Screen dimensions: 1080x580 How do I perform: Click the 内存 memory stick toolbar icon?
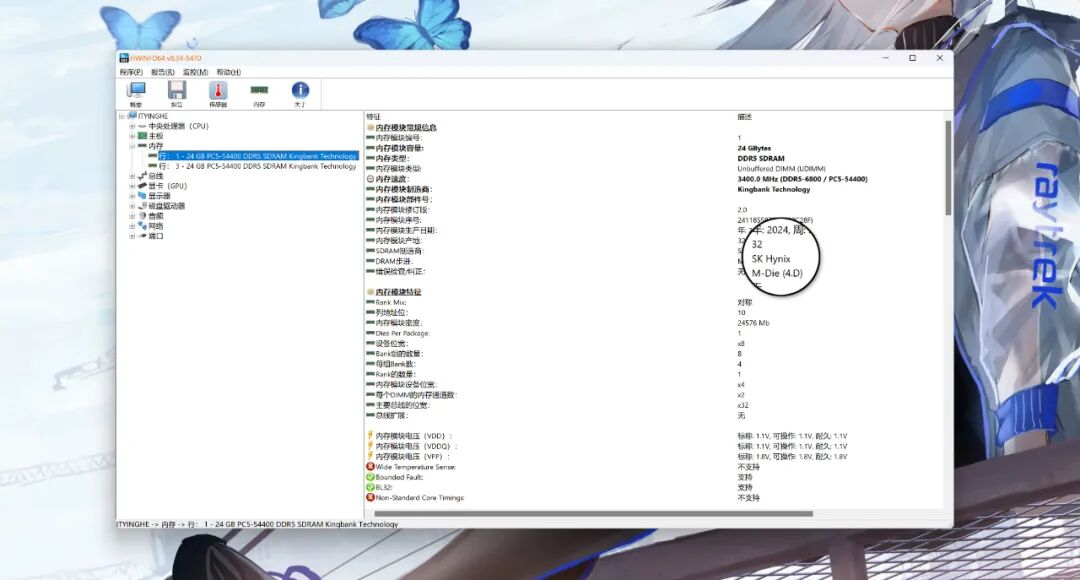259,90
